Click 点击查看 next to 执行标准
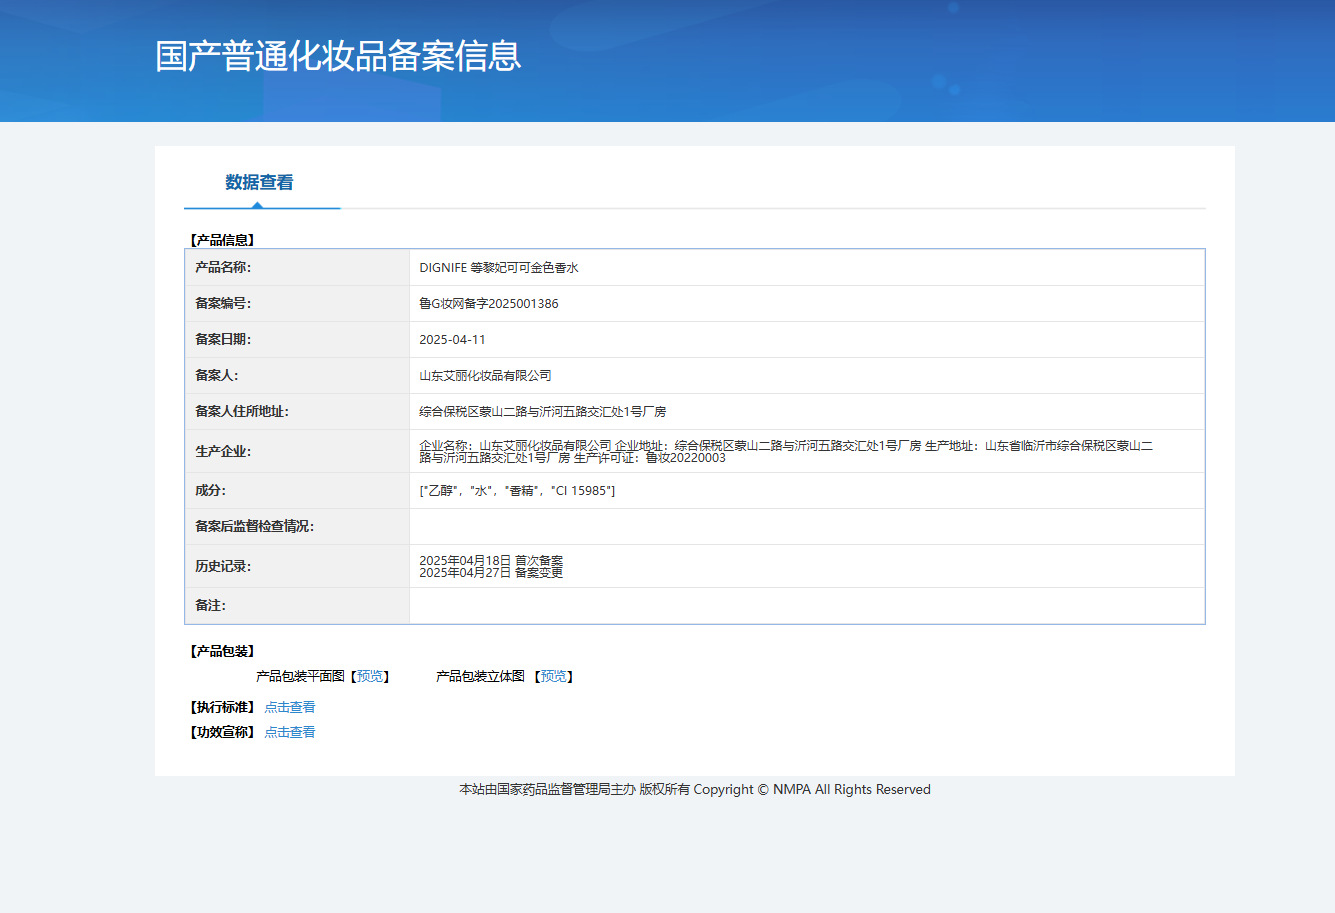This screenshot has width=1335, height=913. coord(290,707)
